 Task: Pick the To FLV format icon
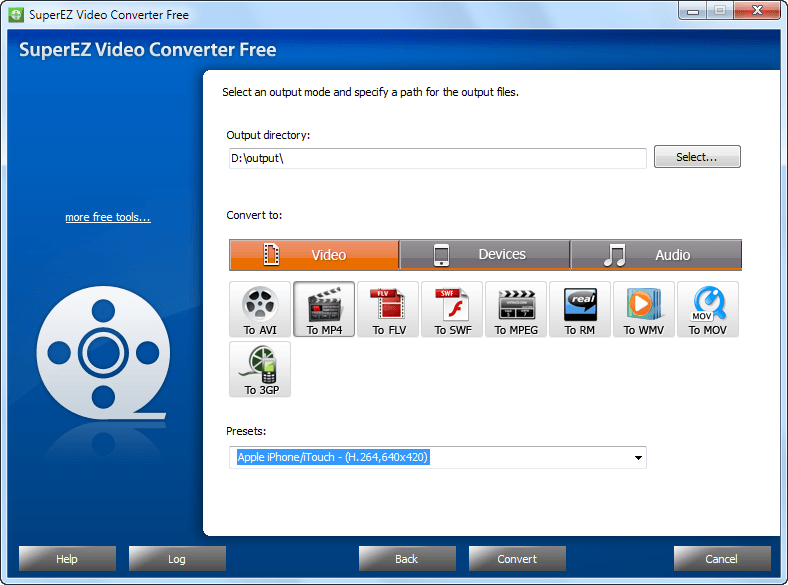coord(388,309)
